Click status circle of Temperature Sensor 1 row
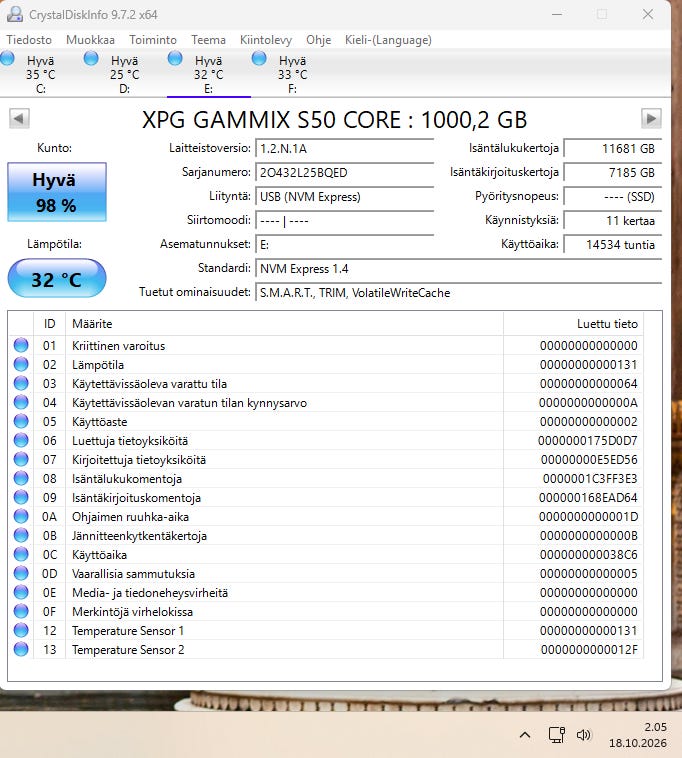Screen dimensions: 682x758 [x=21, y=630]
